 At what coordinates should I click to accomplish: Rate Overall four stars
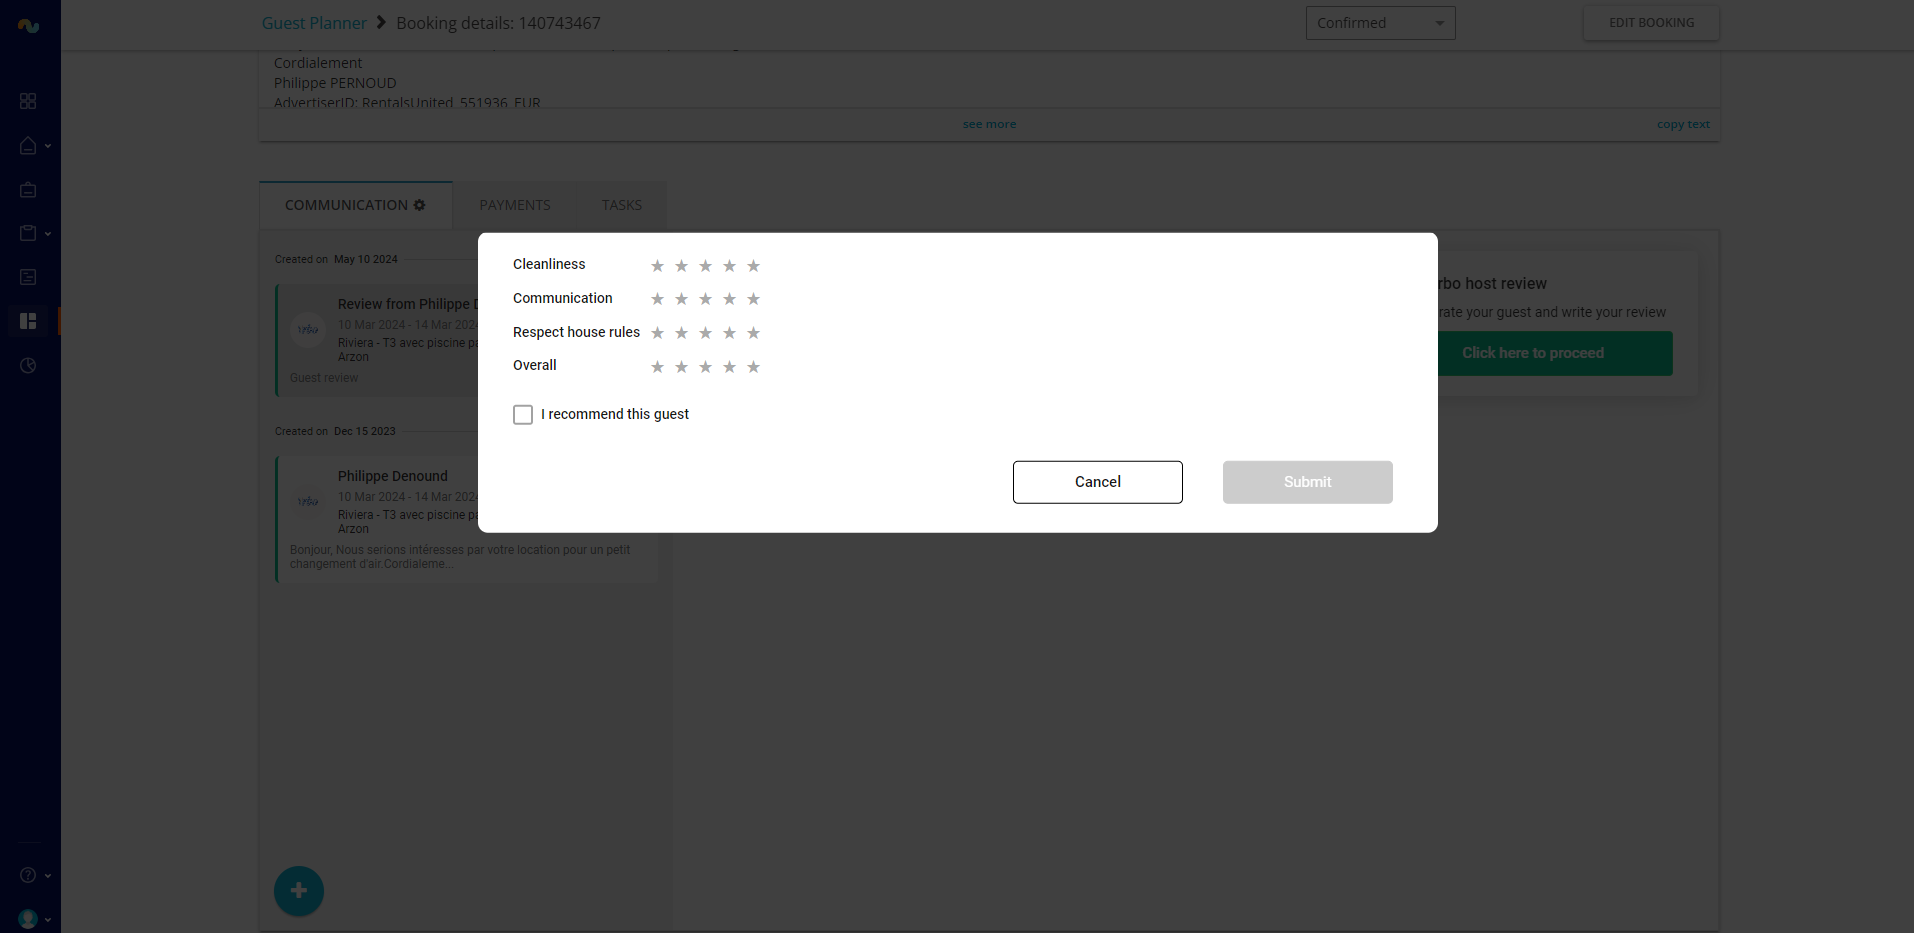[x=729, y=367]
